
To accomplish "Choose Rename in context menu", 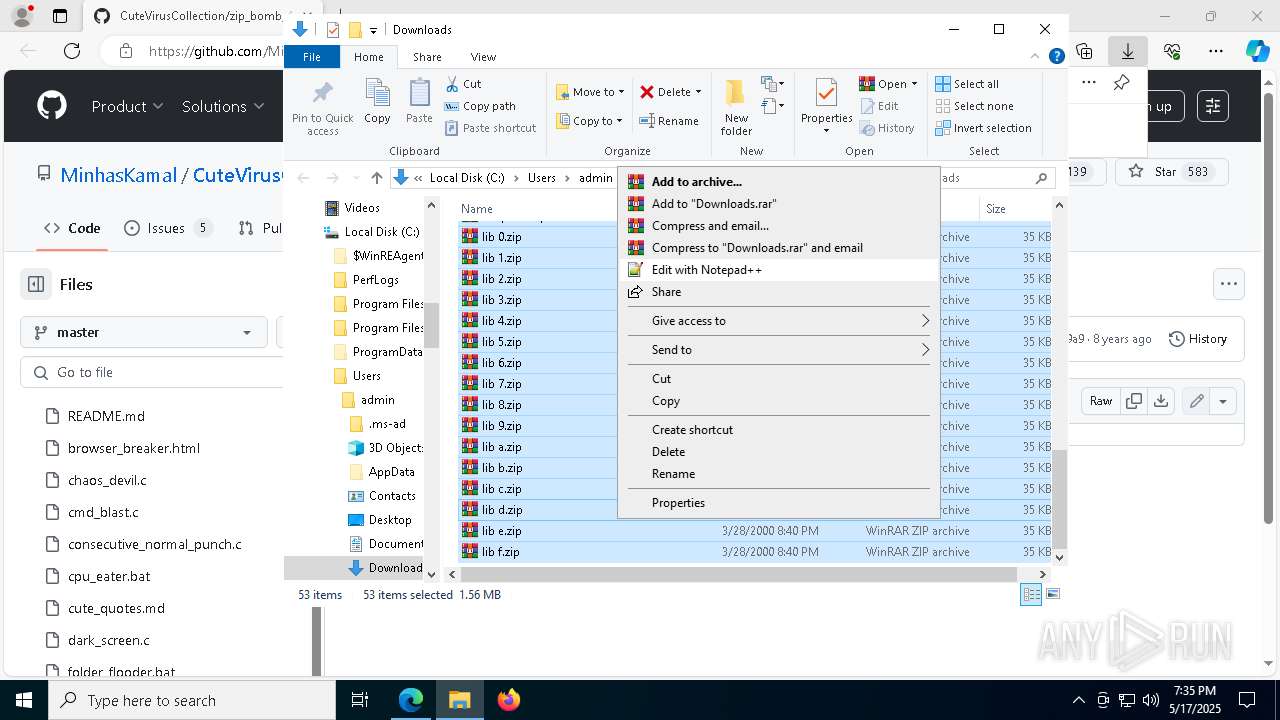I will (778, 474).
